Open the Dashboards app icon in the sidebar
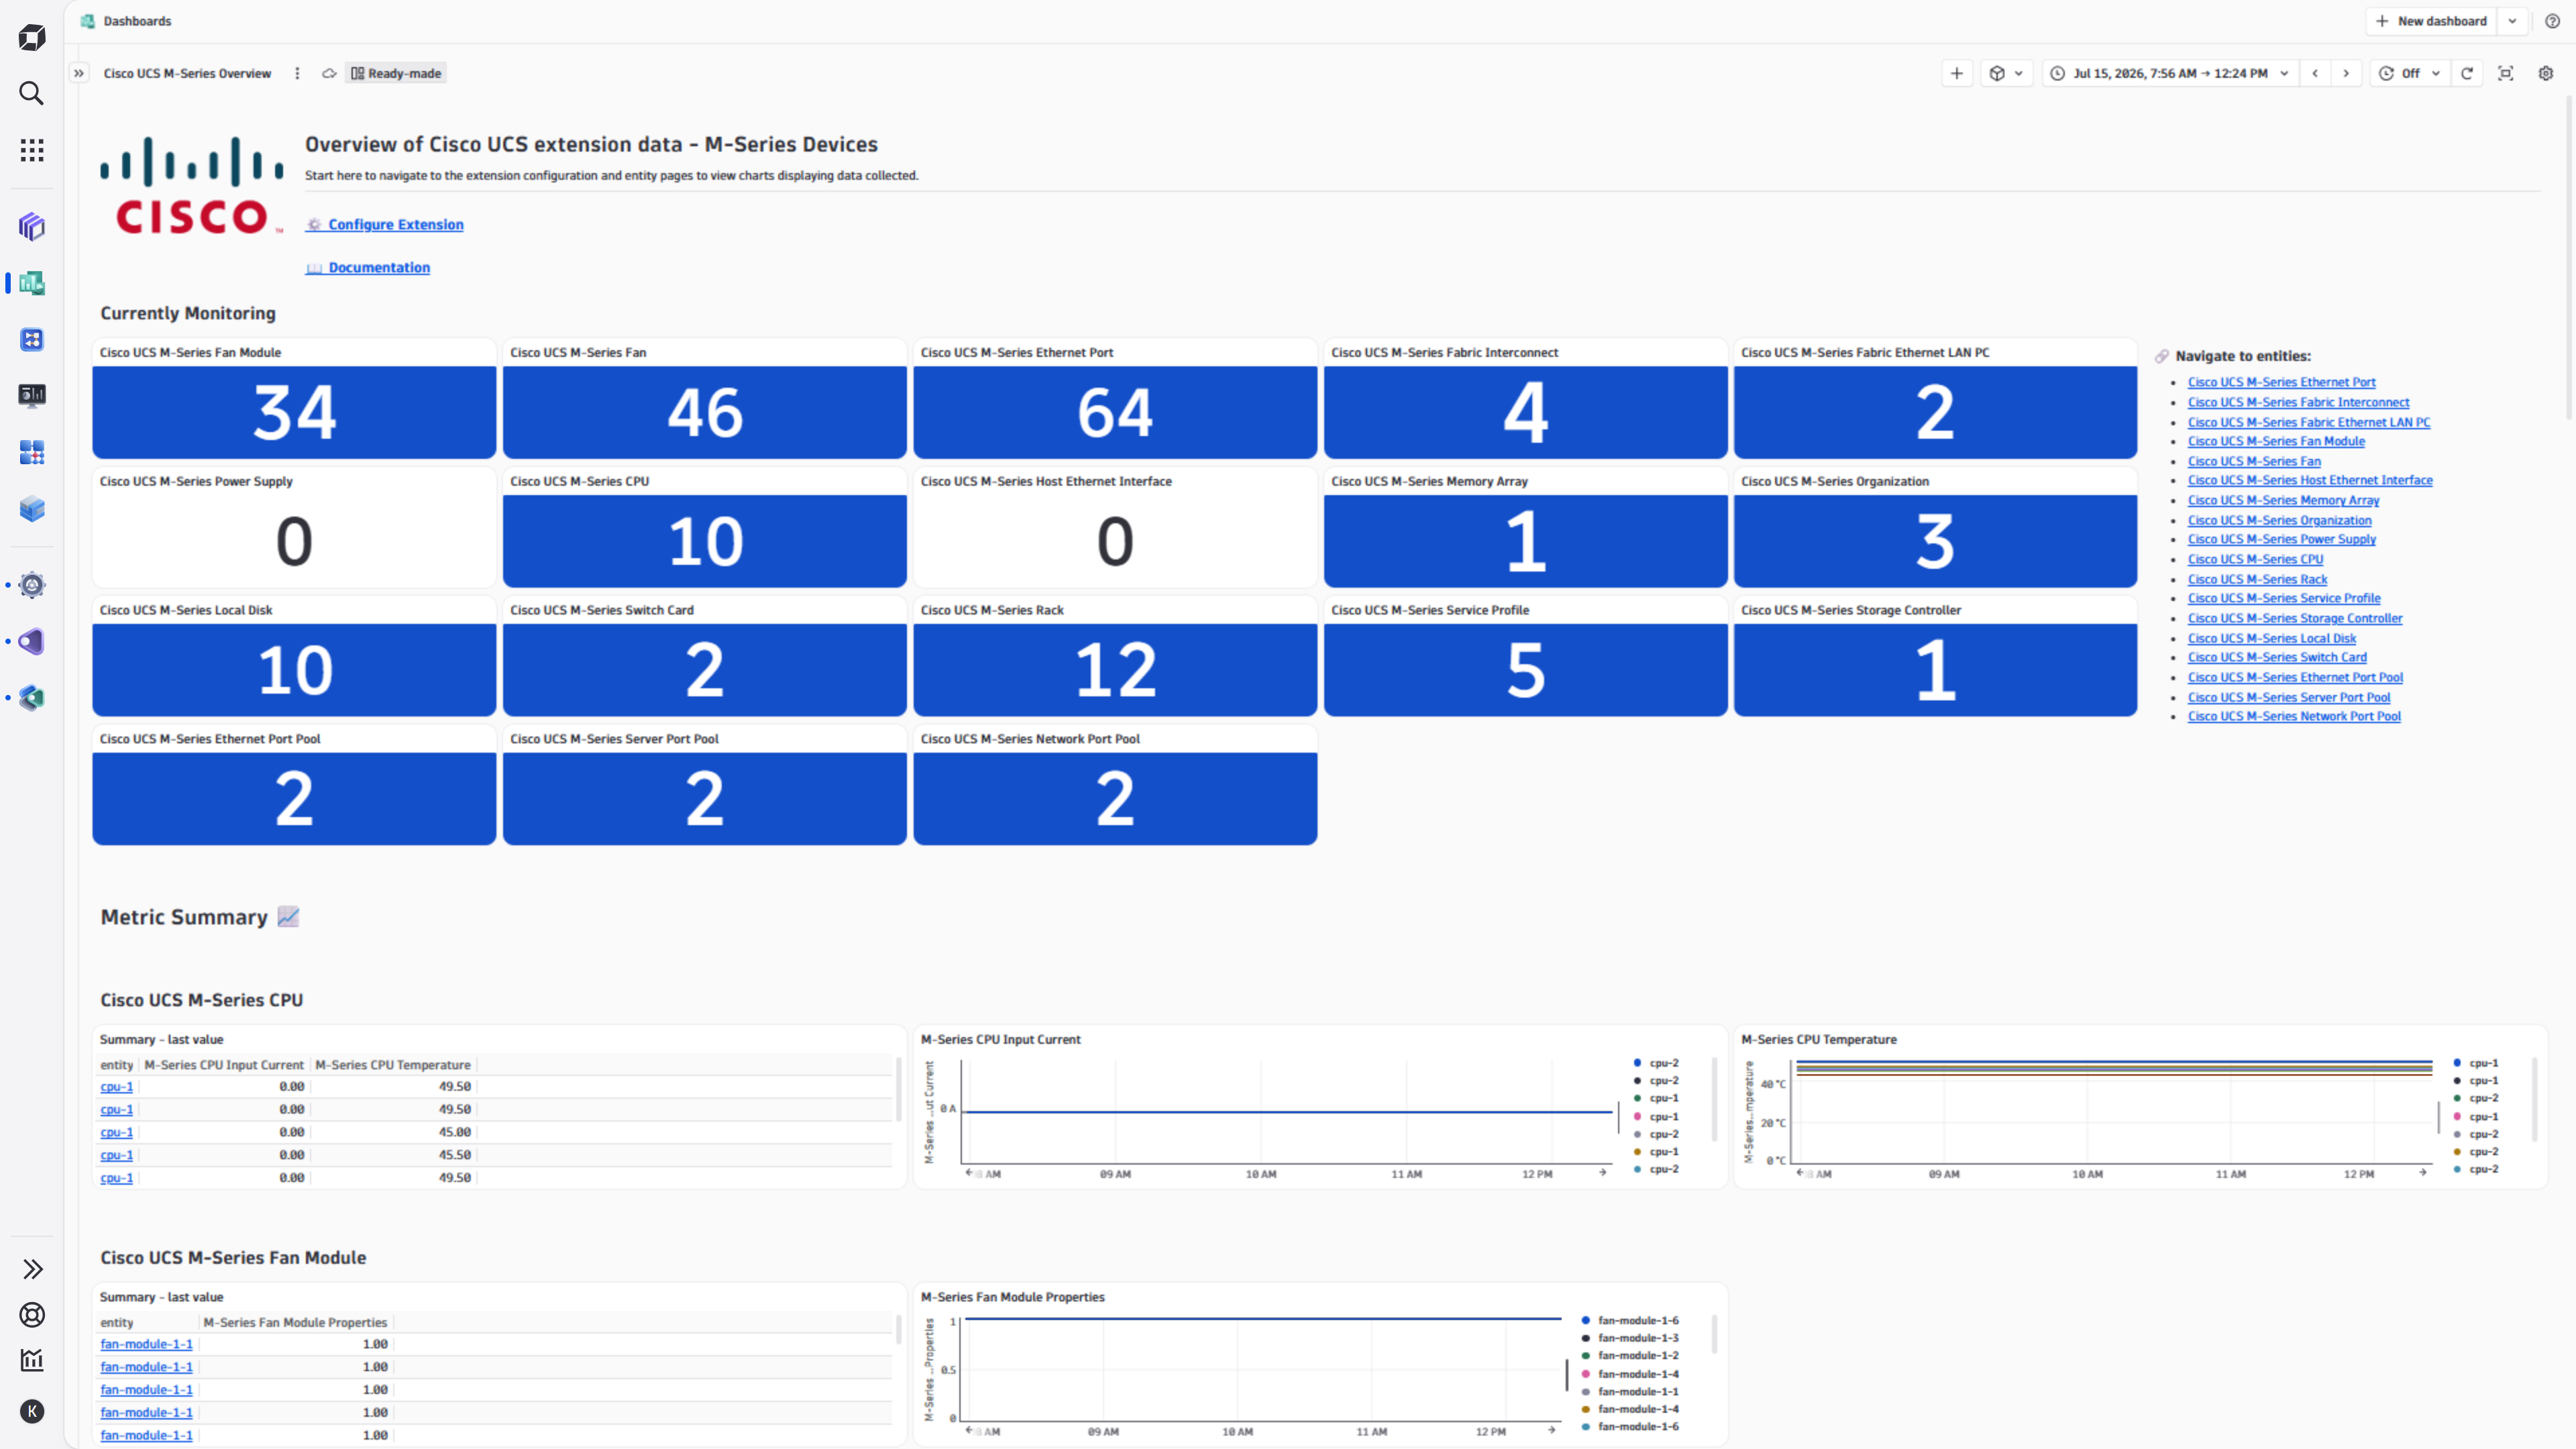The image size is (2576, 1449). click(x=32, y=283)
